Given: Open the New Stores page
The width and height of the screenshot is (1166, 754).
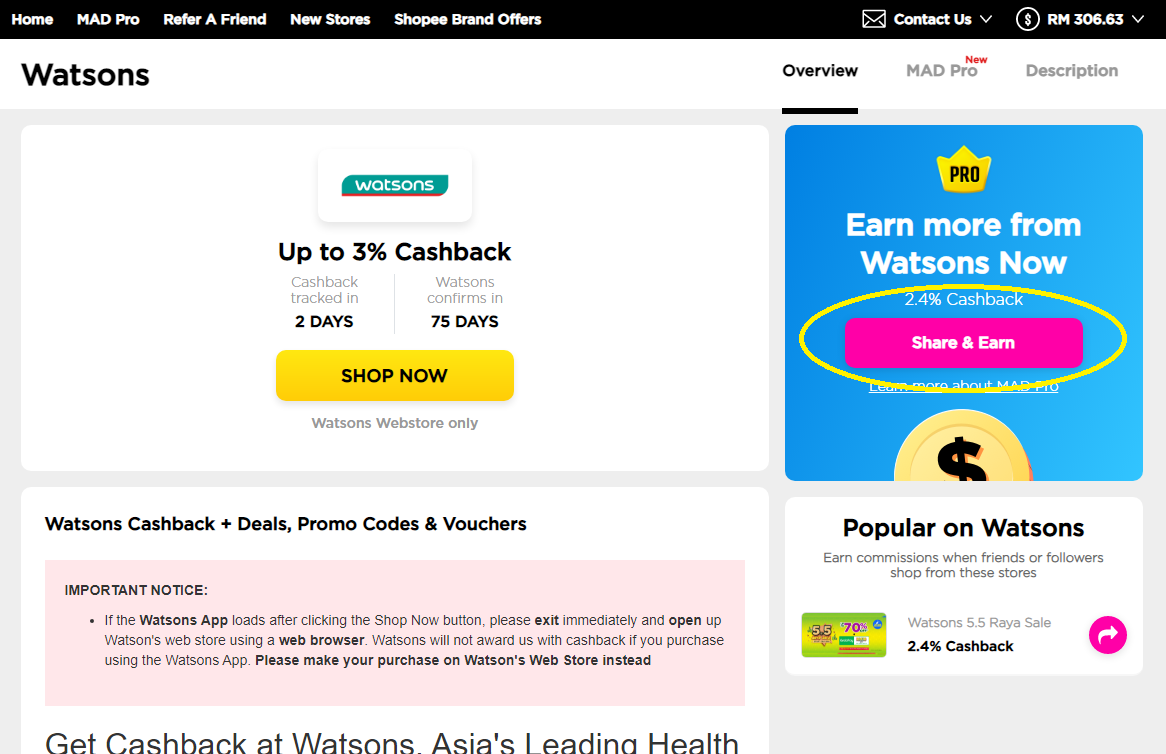Looking at the screenshot, I should click(330, 19).
